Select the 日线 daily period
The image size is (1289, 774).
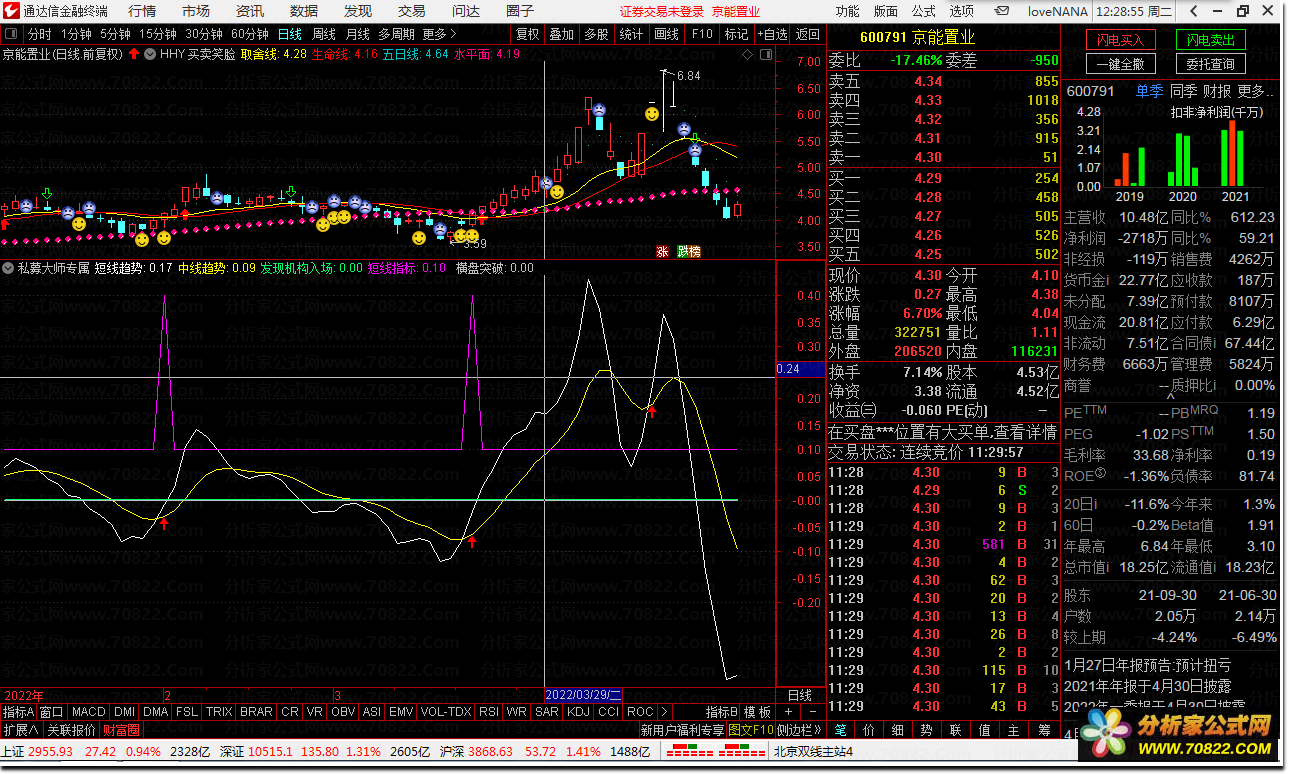(x=290, y=34)
